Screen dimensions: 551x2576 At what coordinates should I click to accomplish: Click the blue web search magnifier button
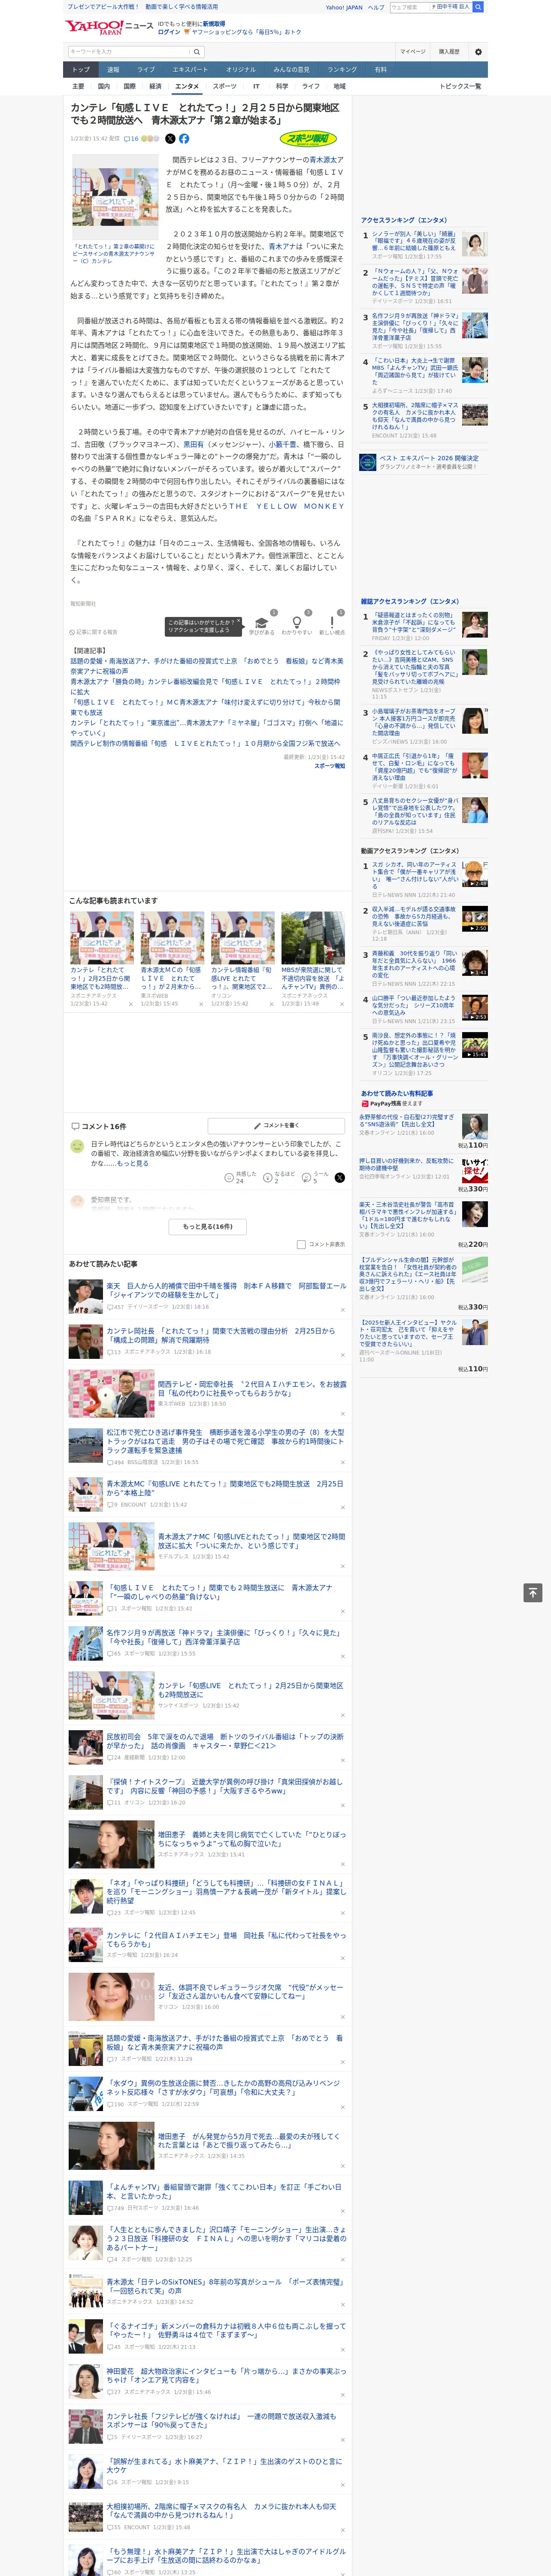point(478,7)
